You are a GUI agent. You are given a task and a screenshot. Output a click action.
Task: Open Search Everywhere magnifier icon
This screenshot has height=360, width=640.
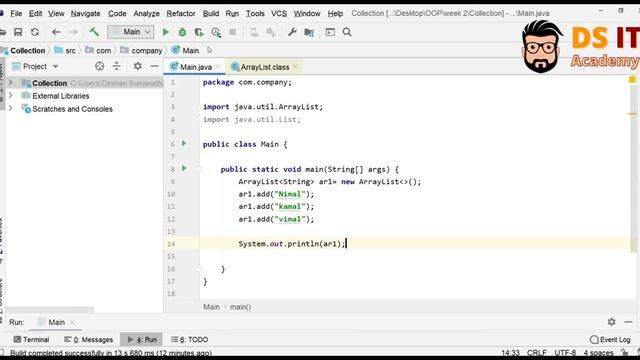[x=347, y=32]
